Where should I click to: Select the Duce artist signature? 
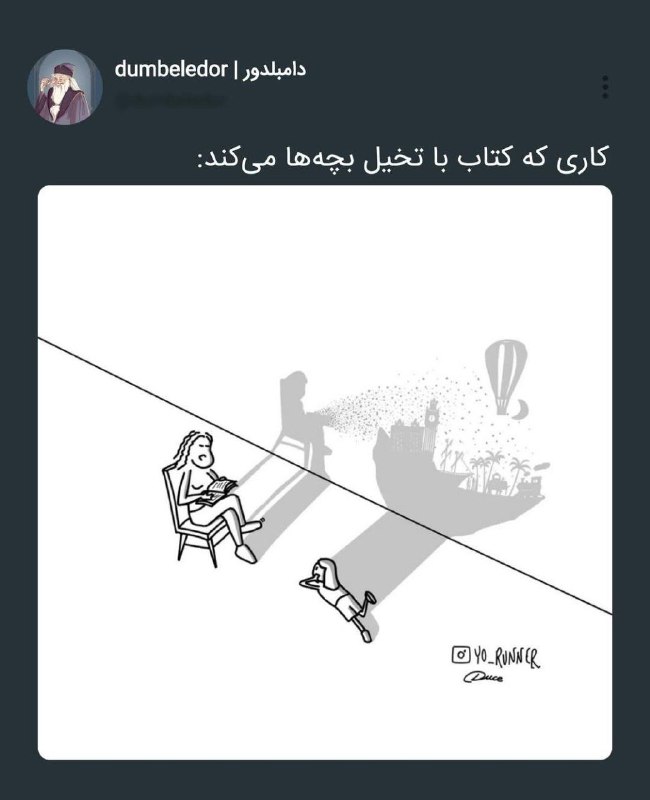pyautogui.click(x=483, y=678)
